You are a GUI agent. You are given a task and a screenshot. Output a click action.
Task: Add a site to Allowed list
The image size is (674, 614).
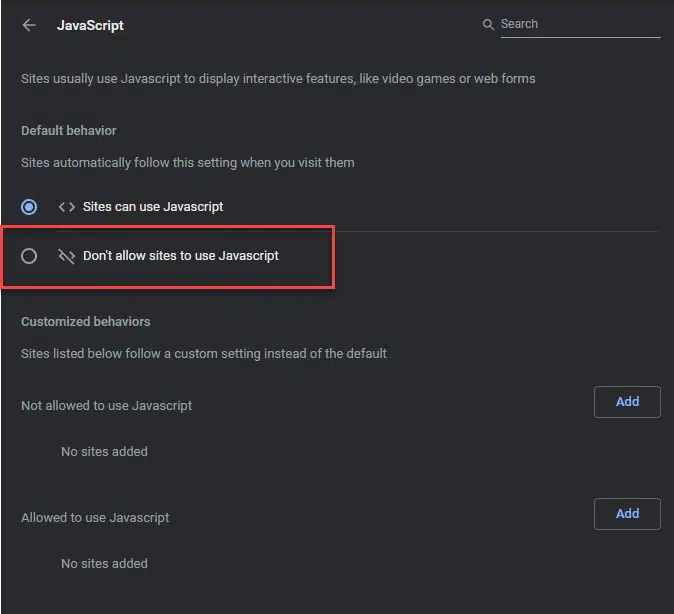point(627,514)
